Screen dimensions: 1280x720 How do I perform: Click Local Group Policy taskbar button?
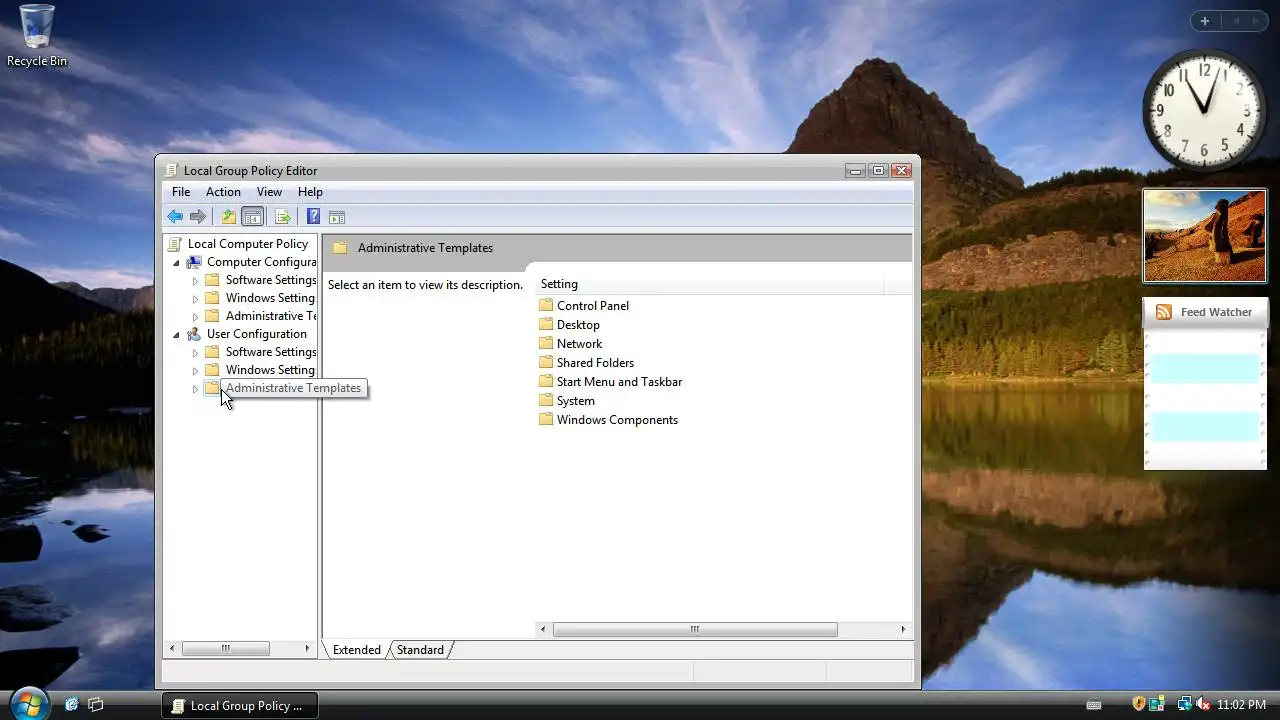[x=240, y=705]
